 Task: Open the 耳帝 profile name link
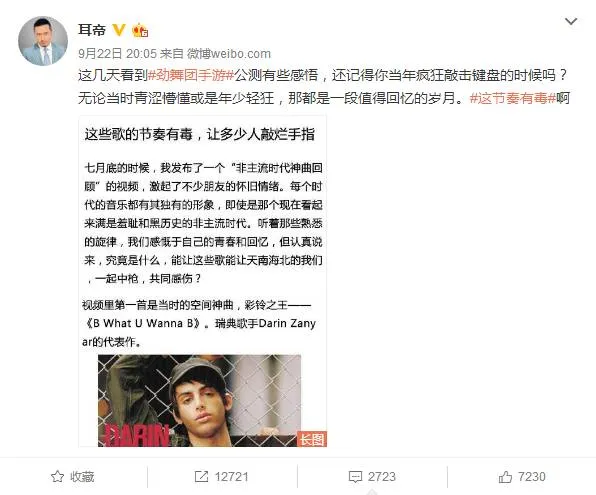pyautogui.click(x=92, y=30)
